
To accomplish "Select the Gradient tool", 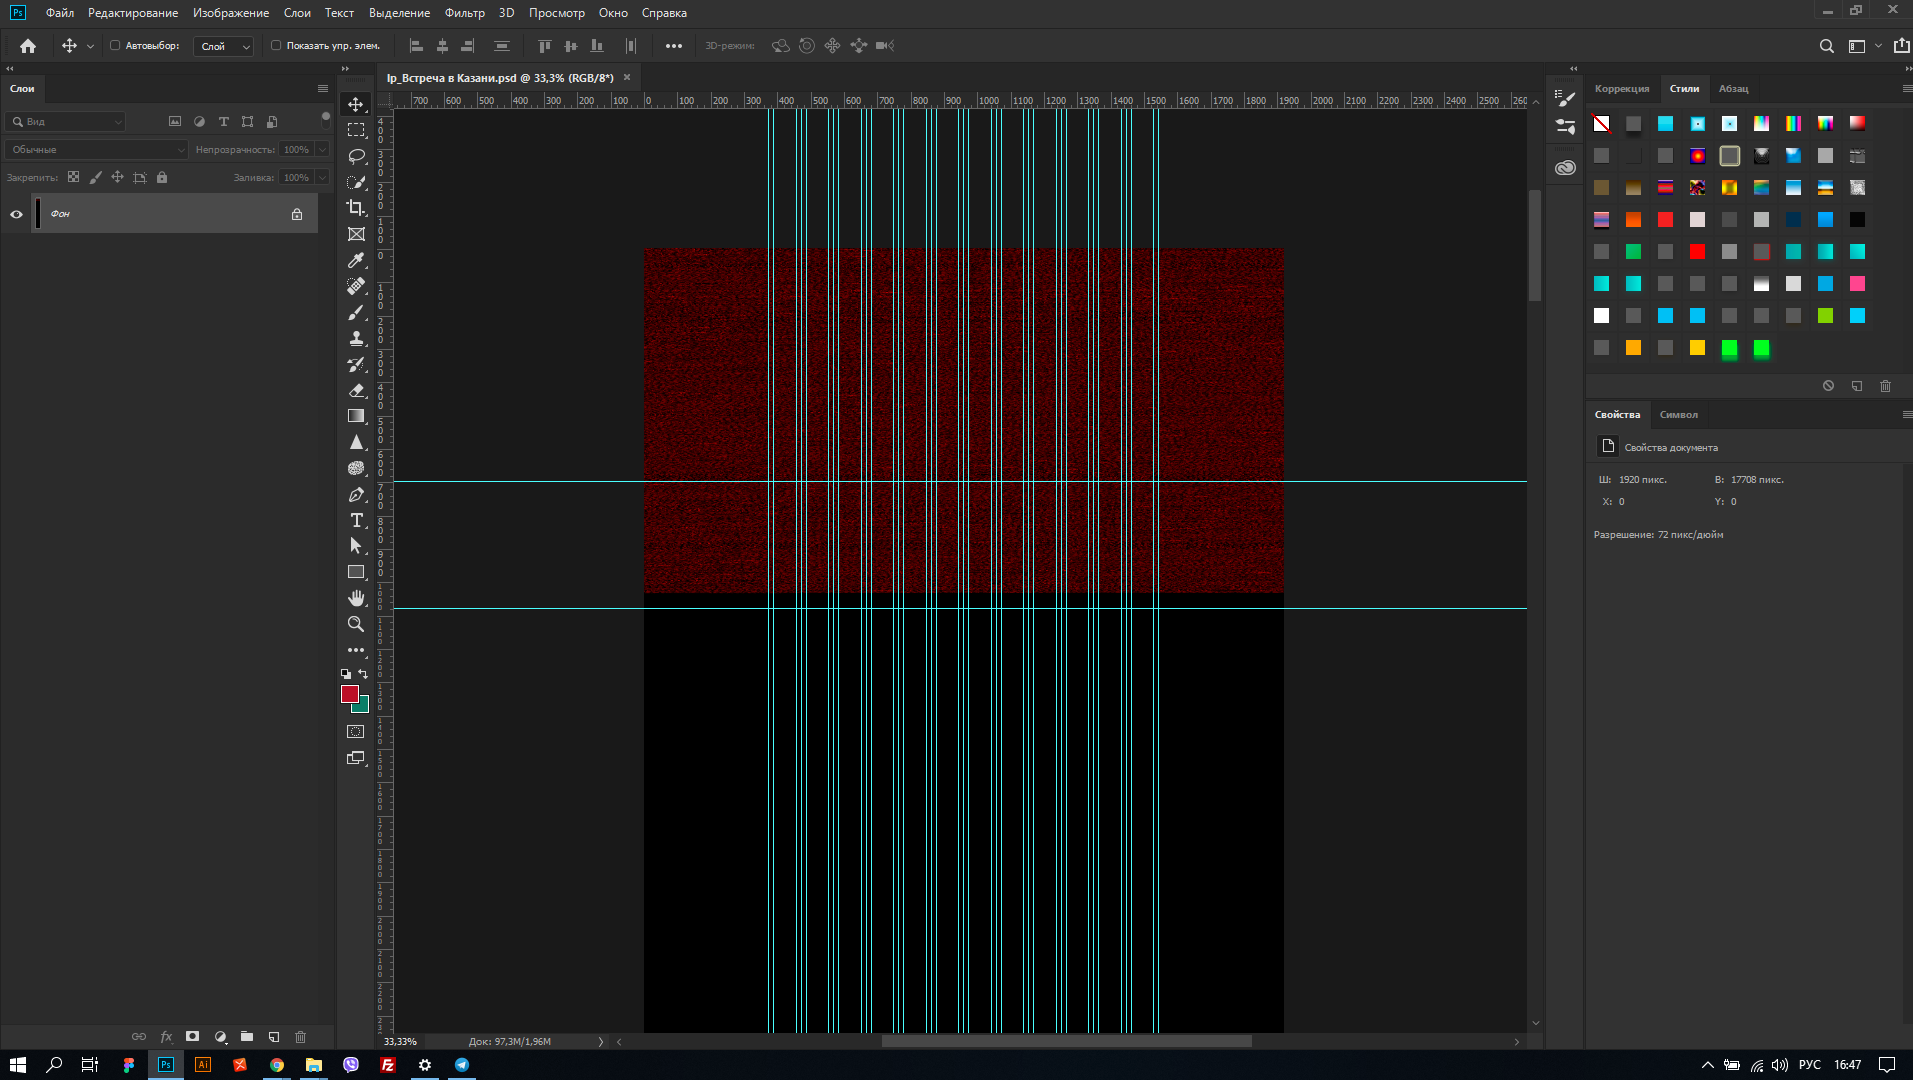I will pyautogui.click(x=356, y=416).
